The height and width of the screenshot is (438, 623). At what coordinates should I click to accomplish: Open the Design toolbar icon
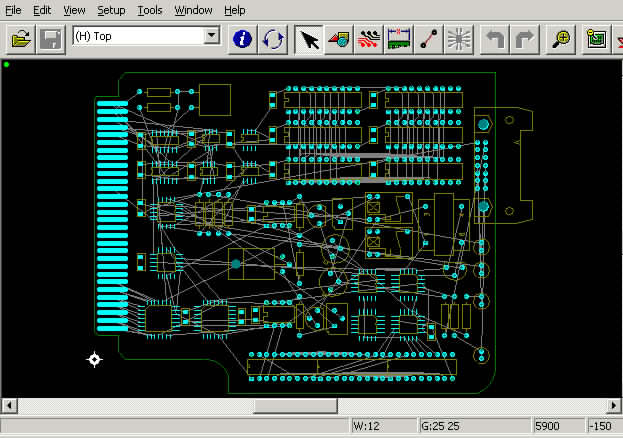click(x=340, y=39)
